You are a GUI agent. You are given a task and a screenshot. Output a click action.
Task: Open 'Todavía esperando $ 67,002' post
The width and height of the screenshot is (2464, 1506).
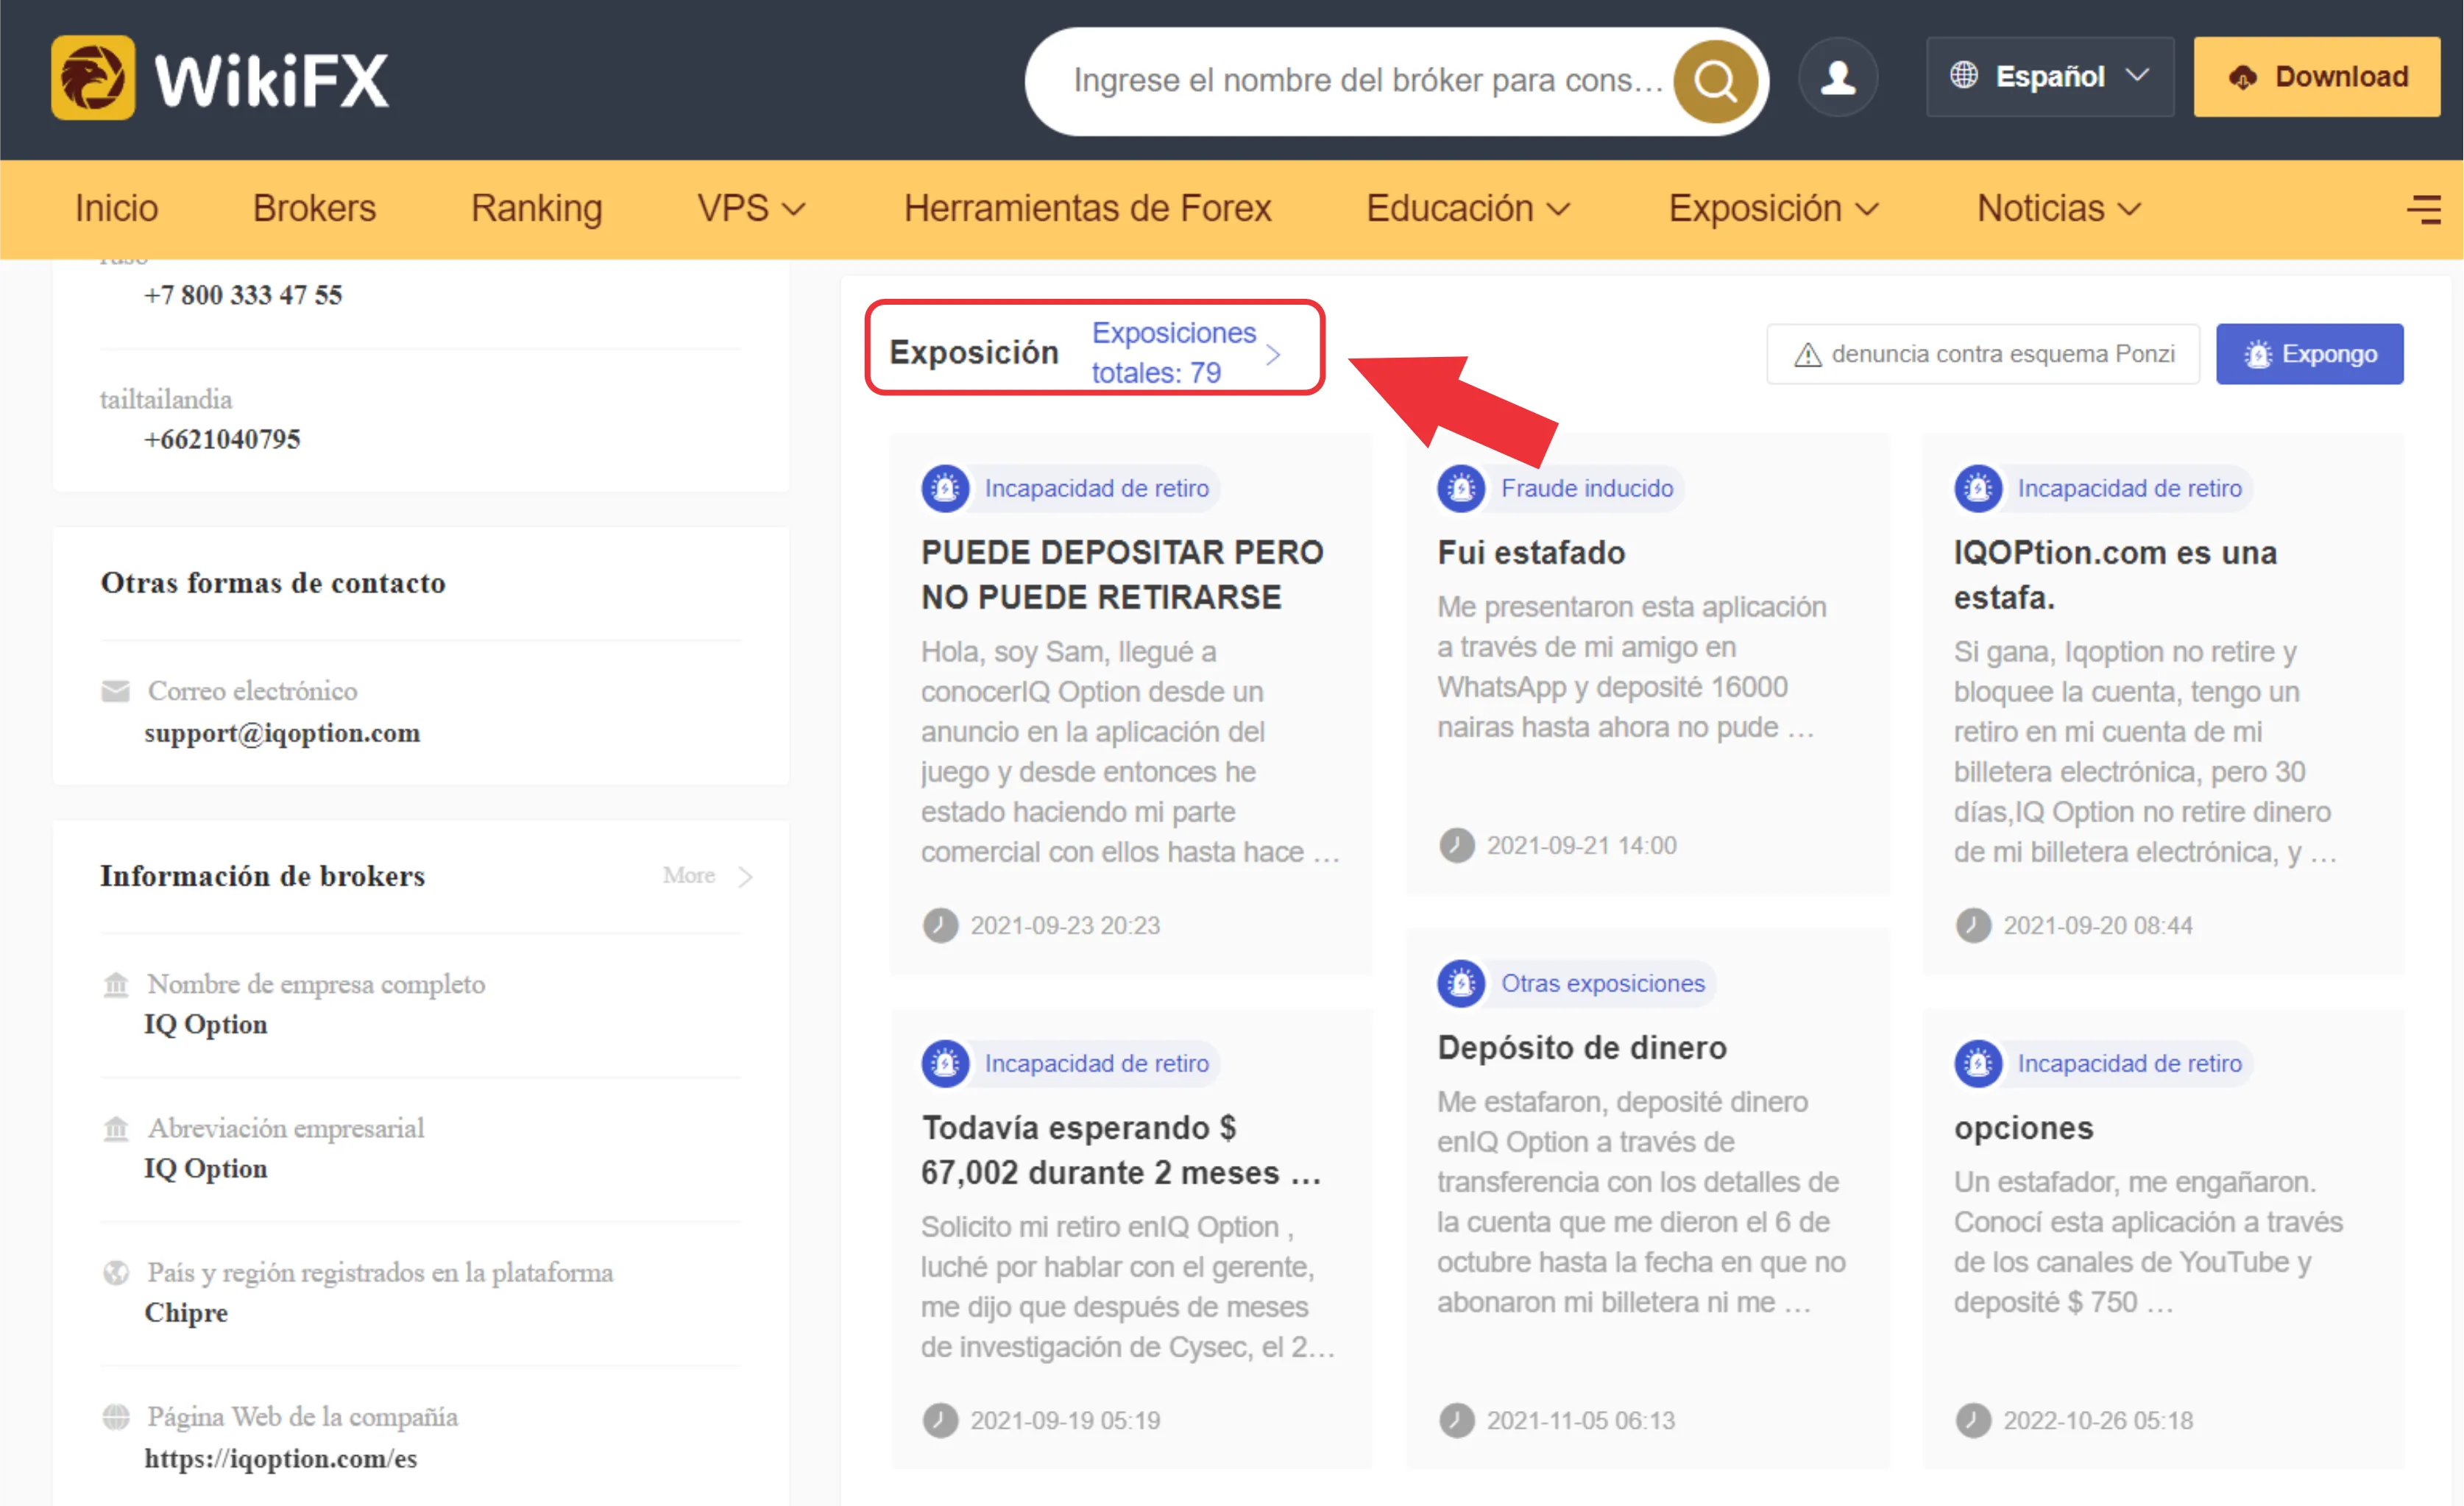pos(1121,1149)
